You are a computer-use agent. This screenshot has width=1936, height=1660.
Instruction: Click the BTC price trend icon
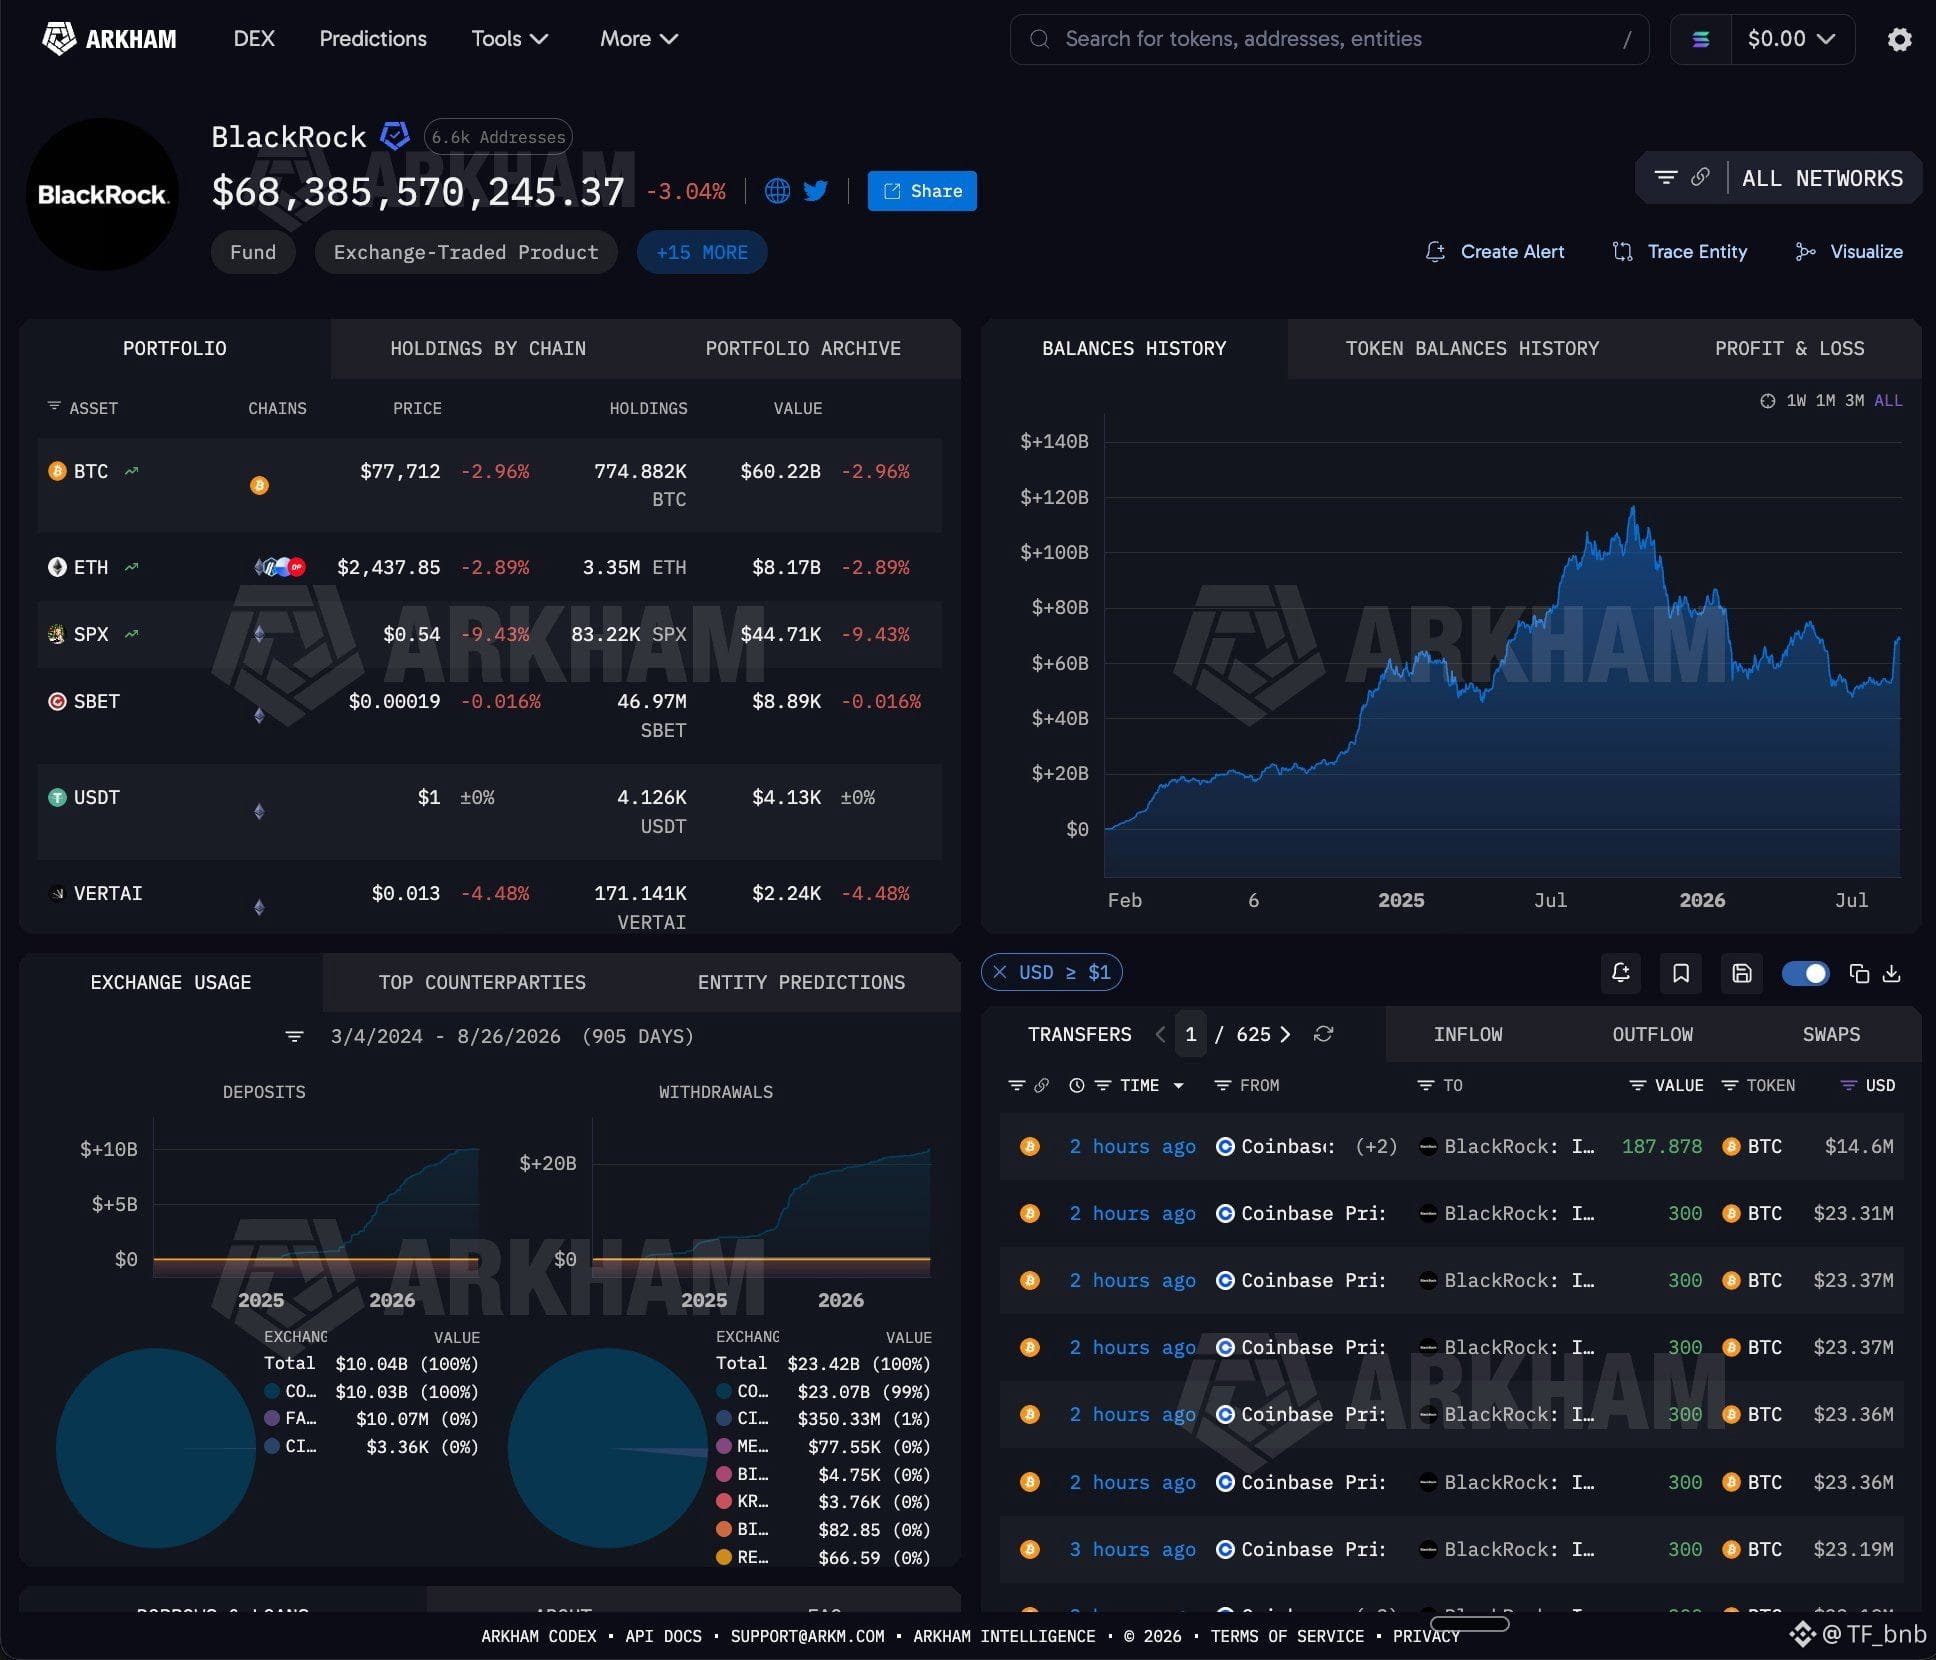[x=131, y=471]
